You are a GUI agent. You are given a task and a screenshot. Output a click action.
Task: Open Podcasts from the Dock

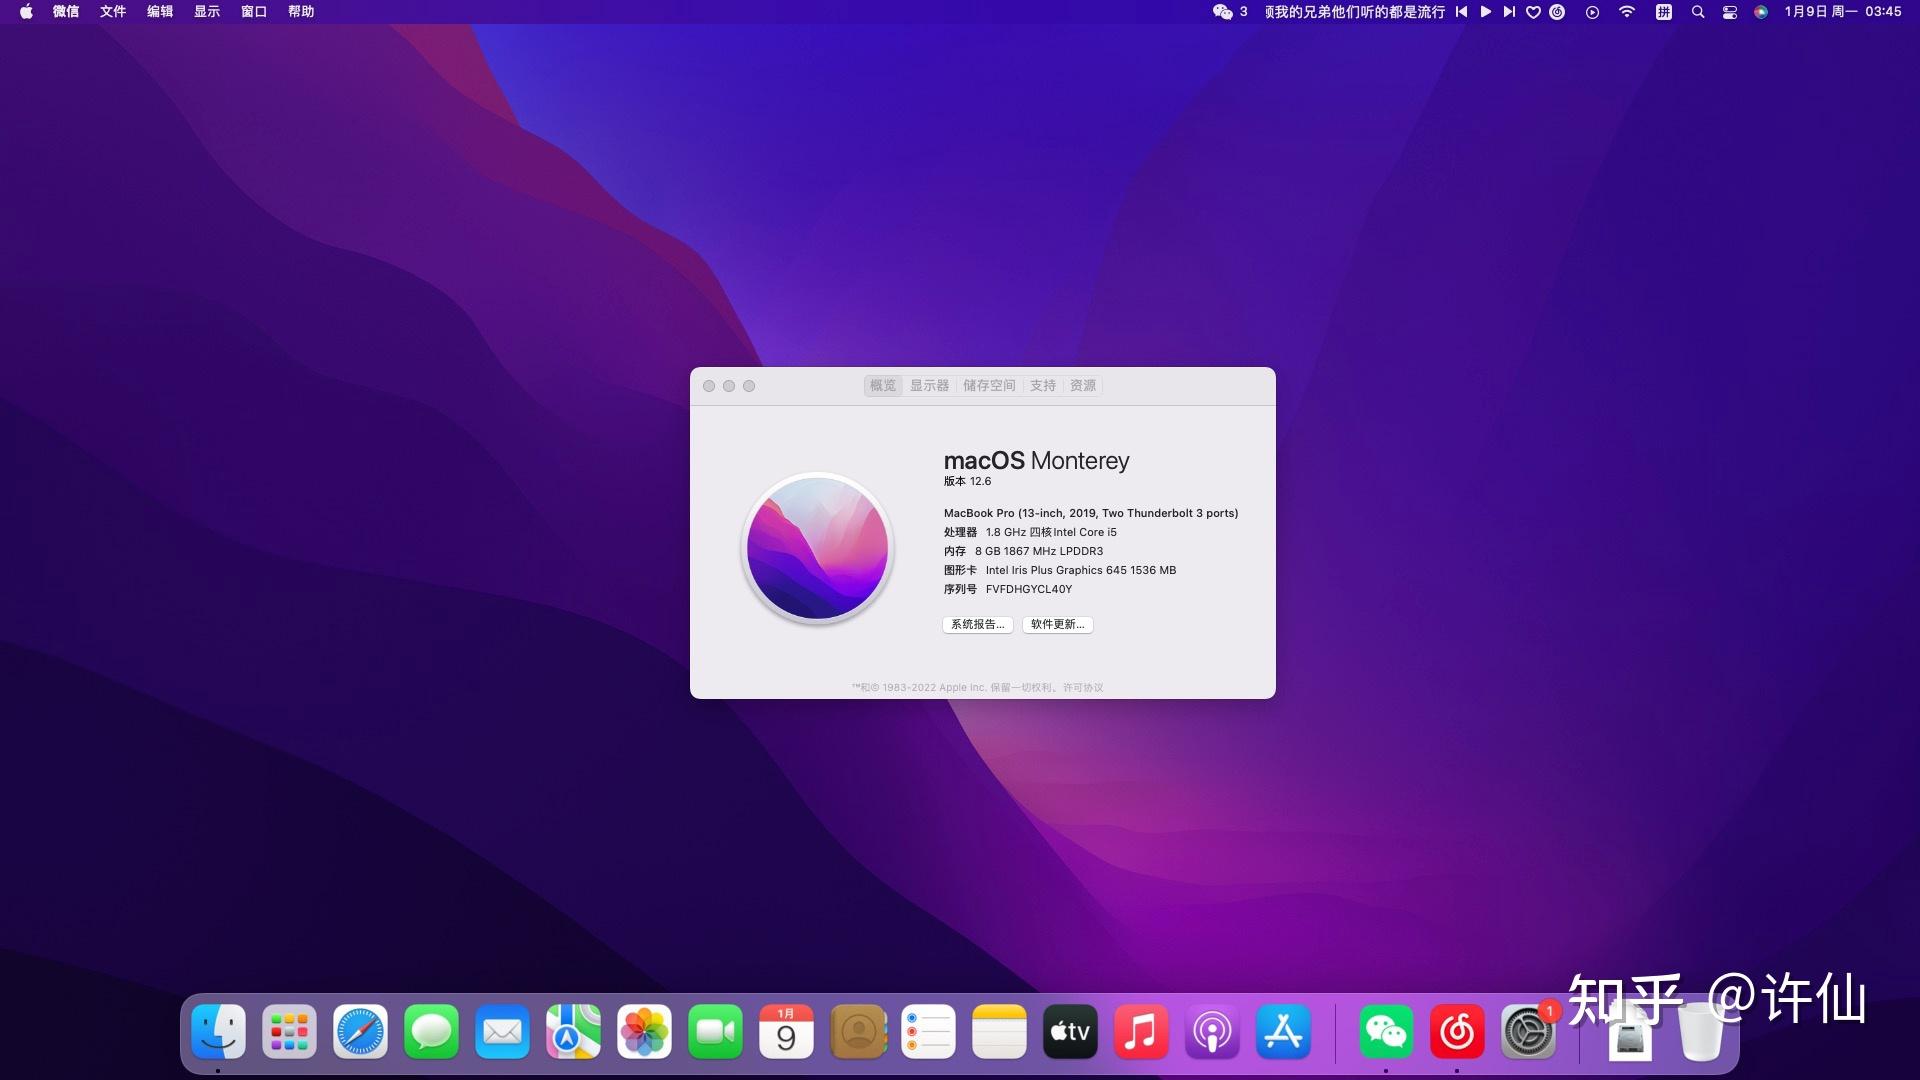tap(1212, 1032)
